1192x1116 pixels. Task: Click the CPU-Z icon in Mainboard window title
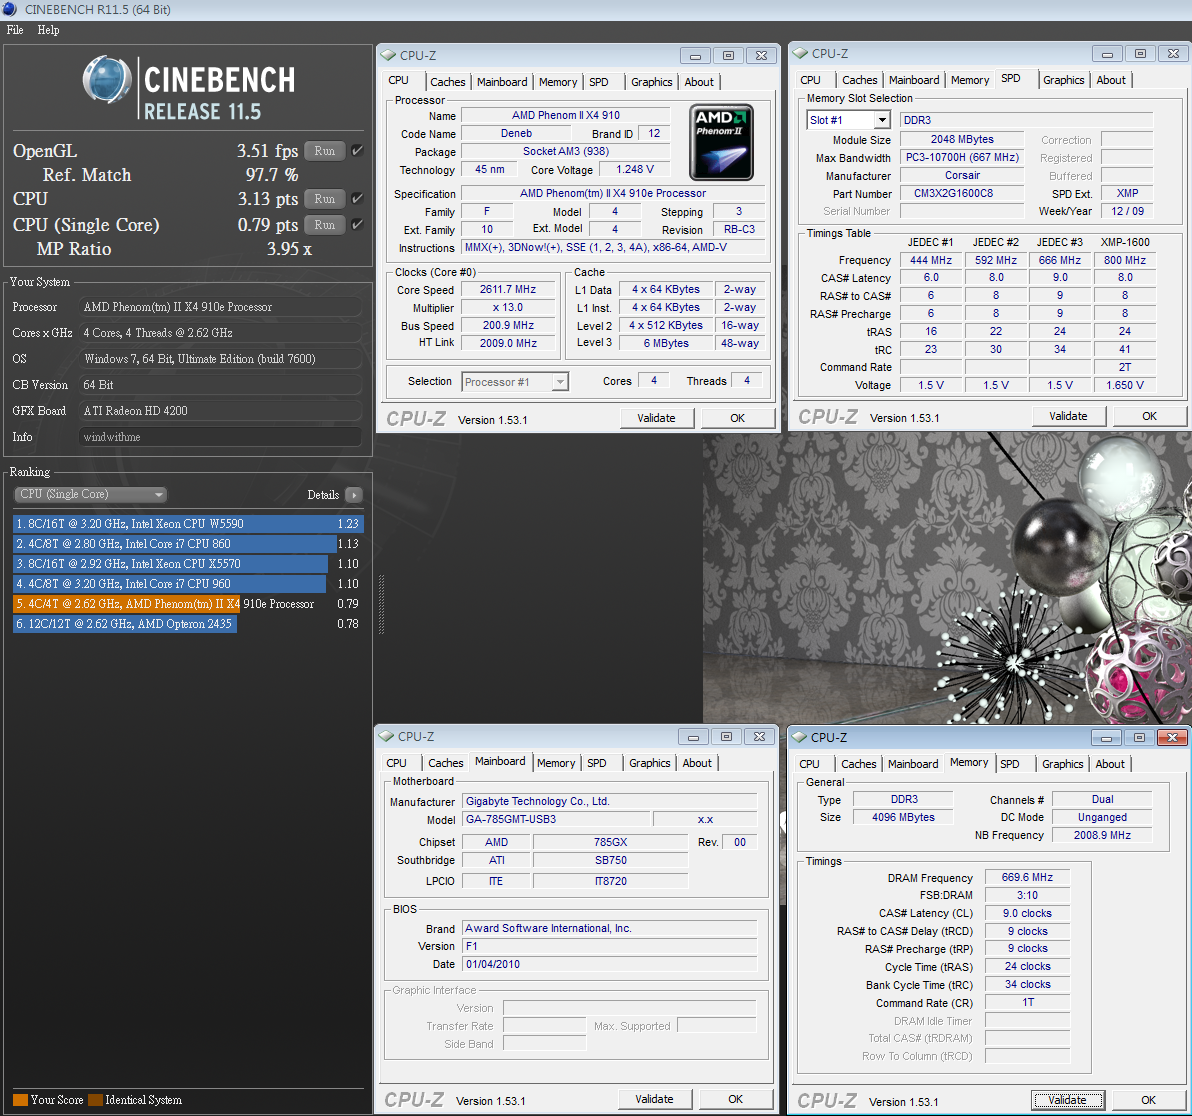pos(386,737)
